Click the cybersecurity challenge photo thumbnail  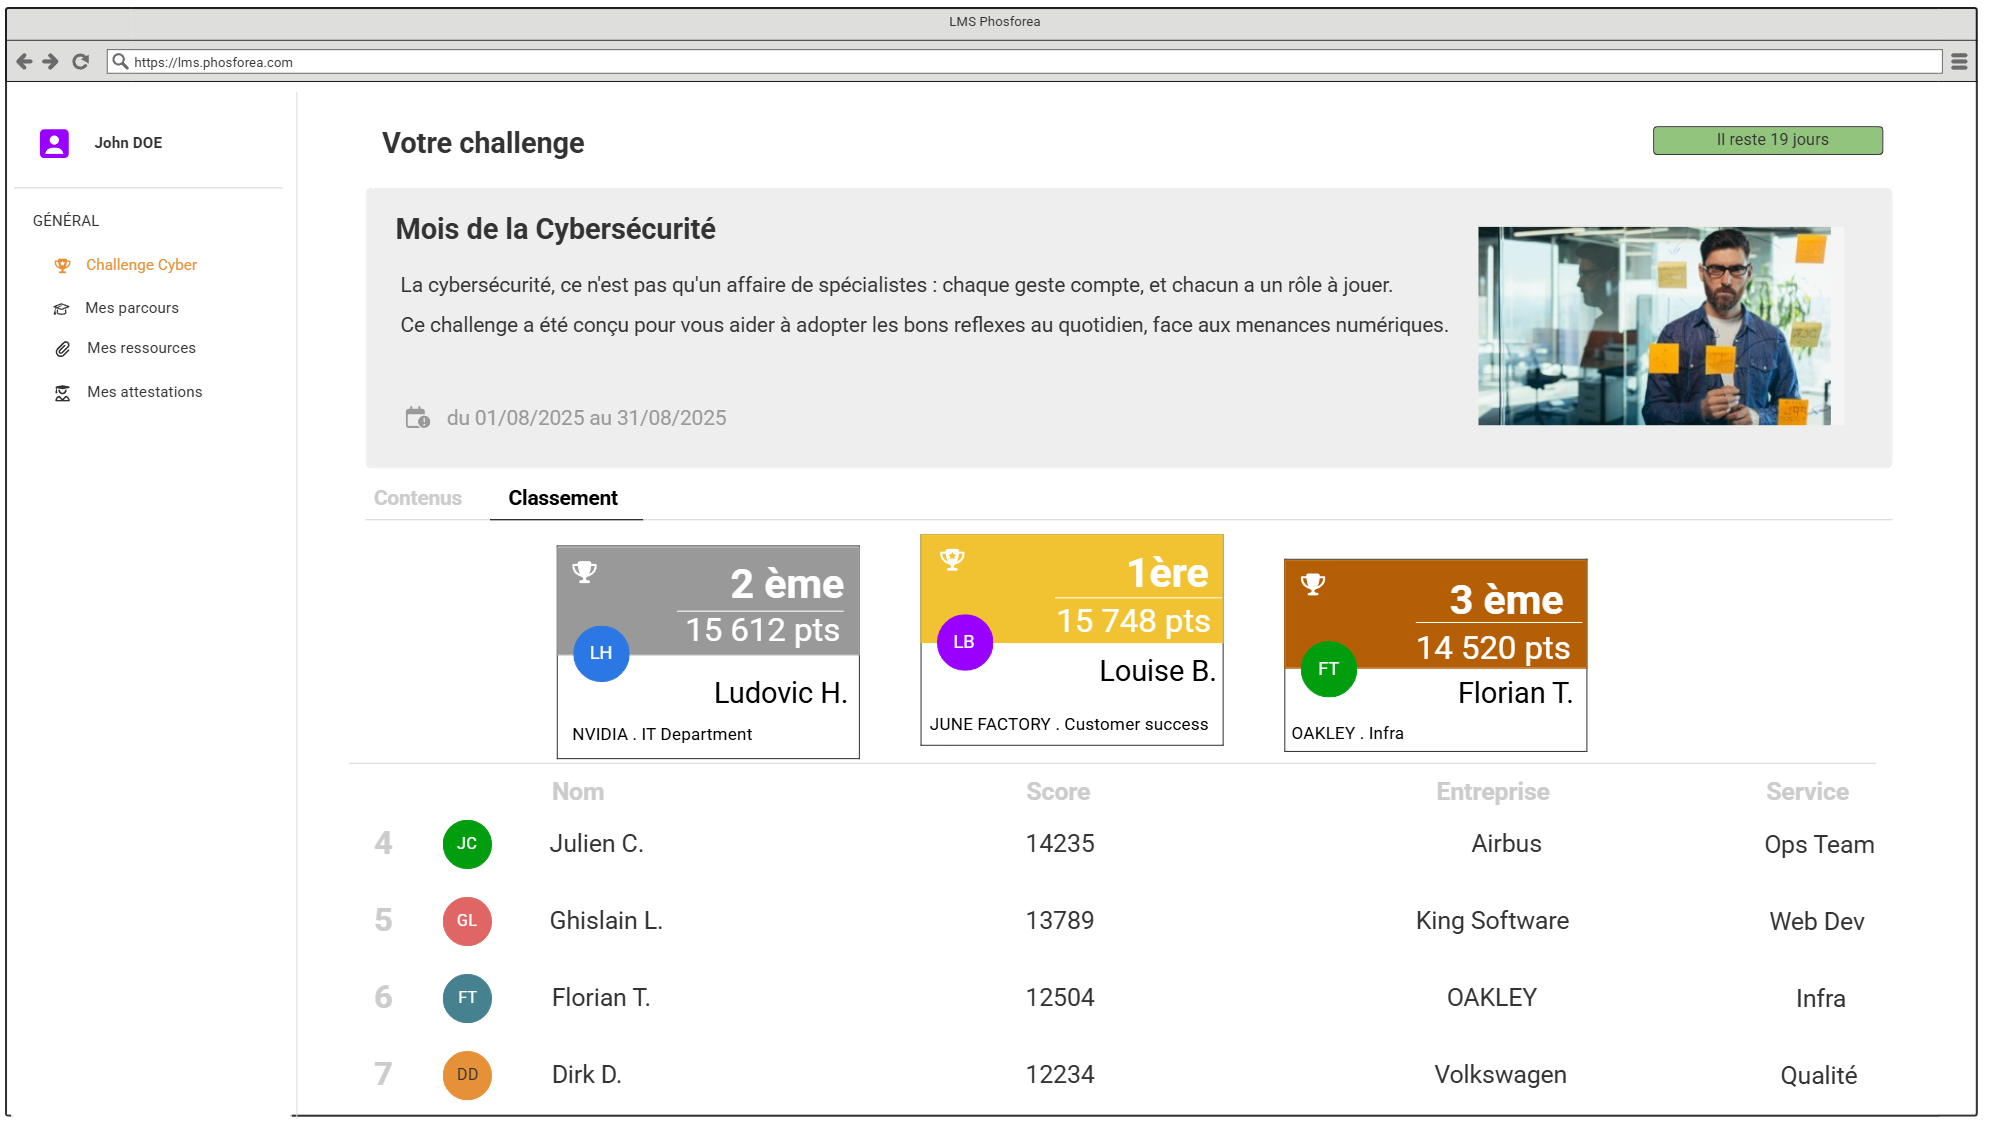pos(1654,326)
